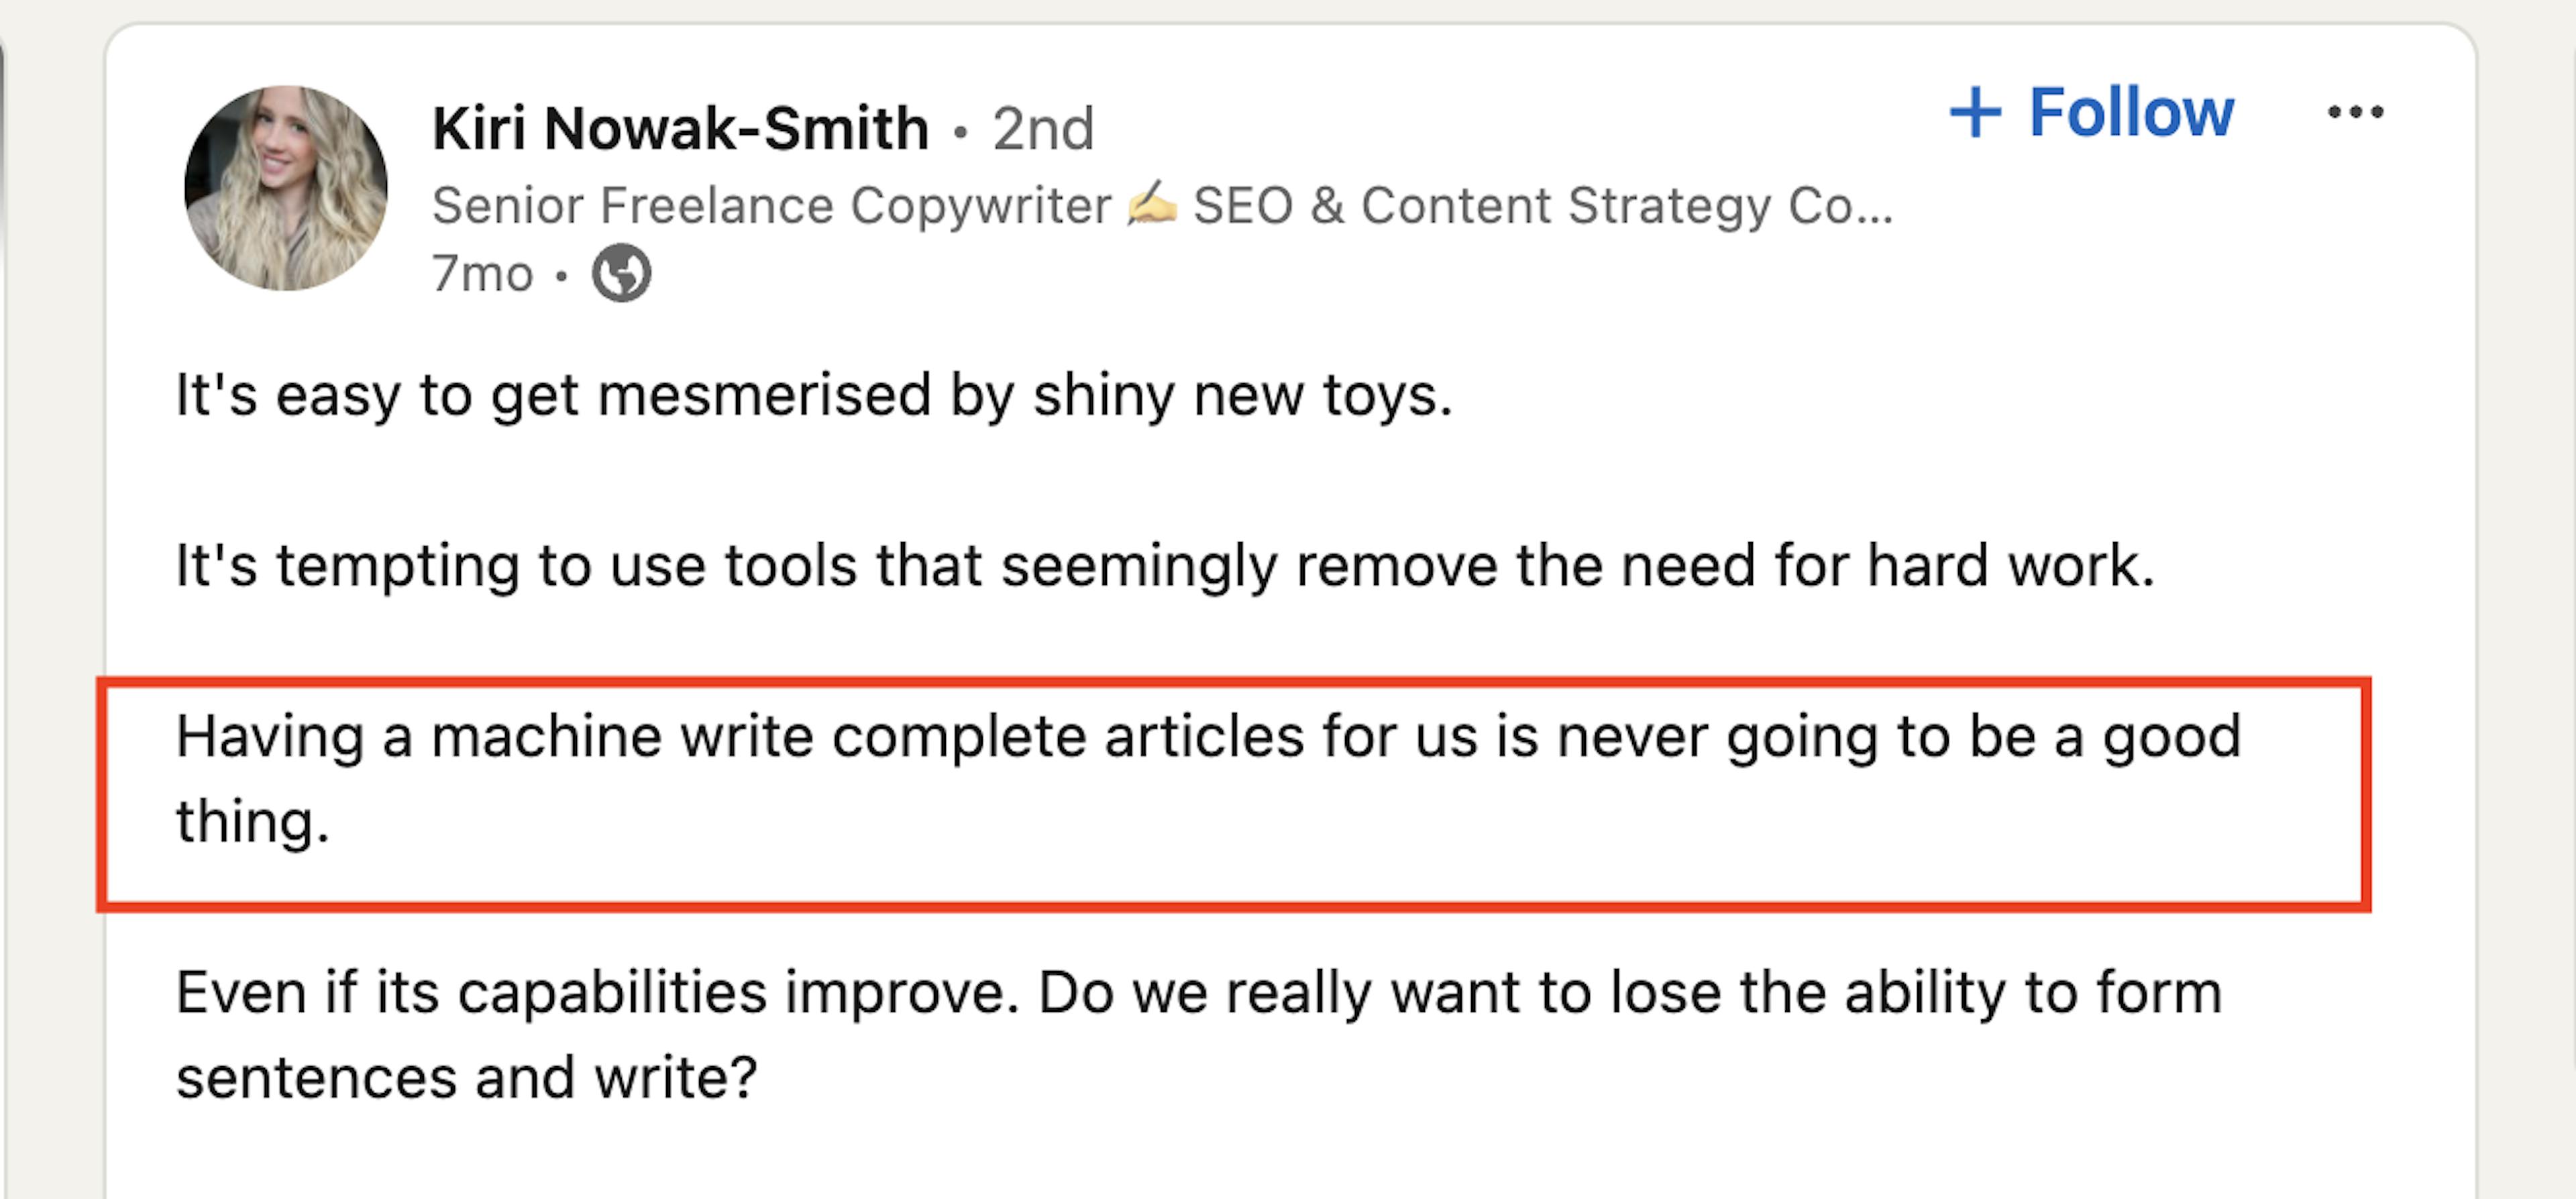This screenshot has width=2576, height=1199.
Task: Click the globe public visibility icon
Action: 621,273
